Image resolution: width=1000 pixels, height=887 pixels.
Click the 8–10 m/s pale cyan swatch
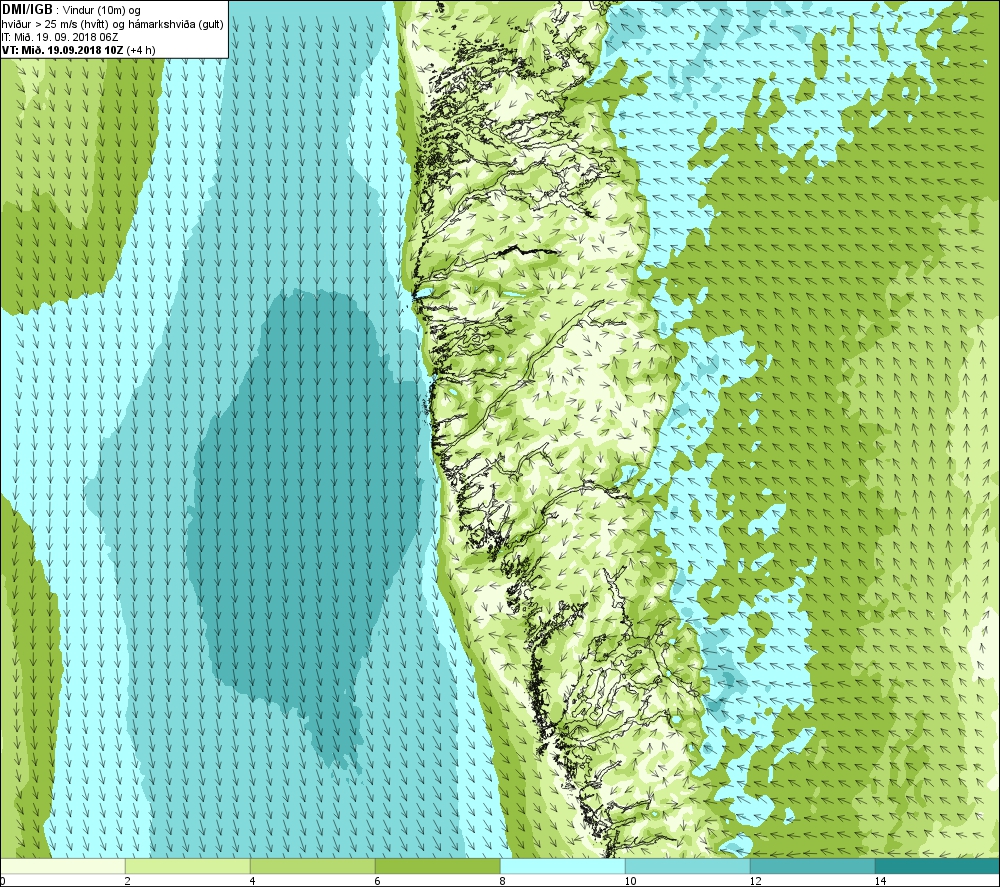tap(562, 866)
